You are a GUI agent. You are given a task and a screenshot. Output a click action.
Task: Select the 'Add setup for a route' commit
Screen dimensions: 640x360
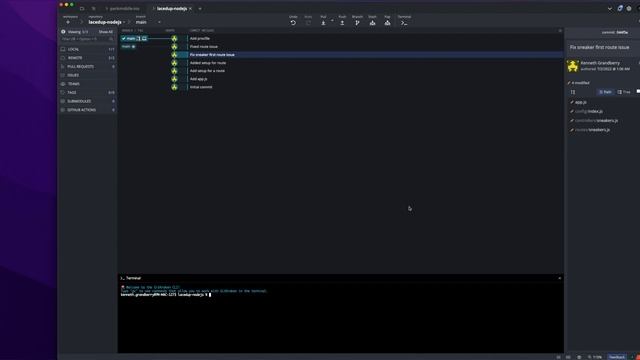(x=207, y=71)
